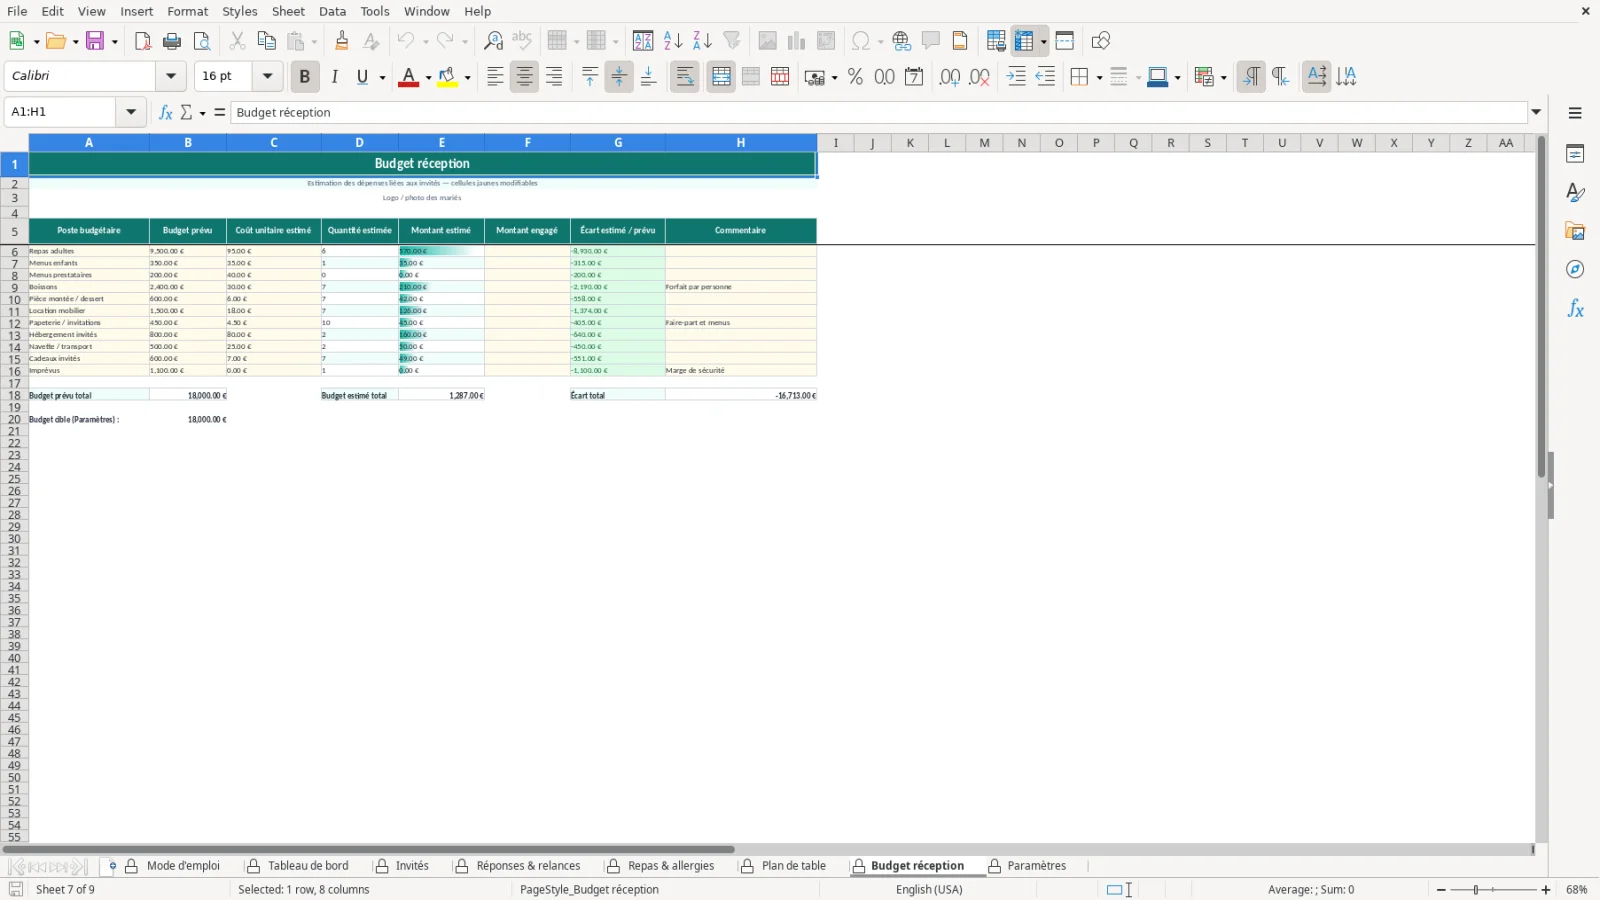The width and height of the screenshot is (1600, 900).
Task: Open sidebar Navigator deck
Action: (x=1575, y=270)
